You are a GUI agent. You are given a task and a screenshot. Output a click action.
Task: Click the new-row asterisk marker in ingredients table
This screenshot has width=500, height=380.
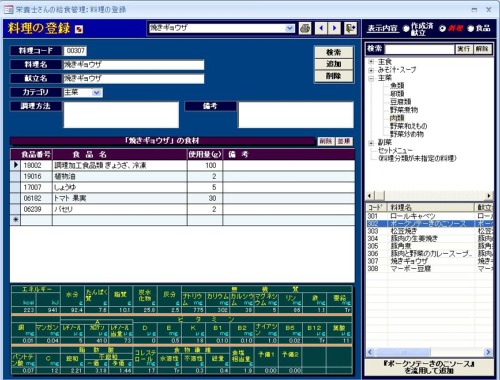[15, 220]
